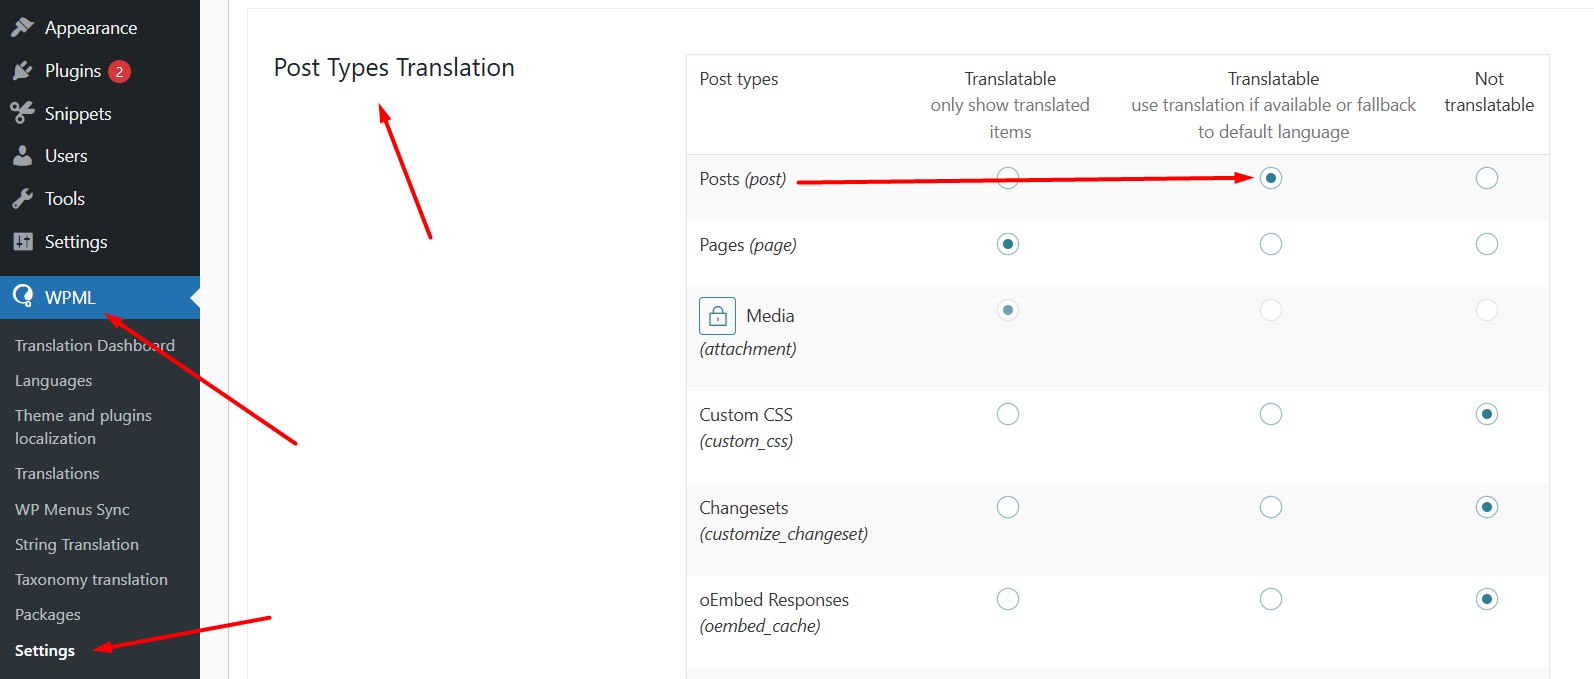Open WP Menus Sync page

coord(72,510)
